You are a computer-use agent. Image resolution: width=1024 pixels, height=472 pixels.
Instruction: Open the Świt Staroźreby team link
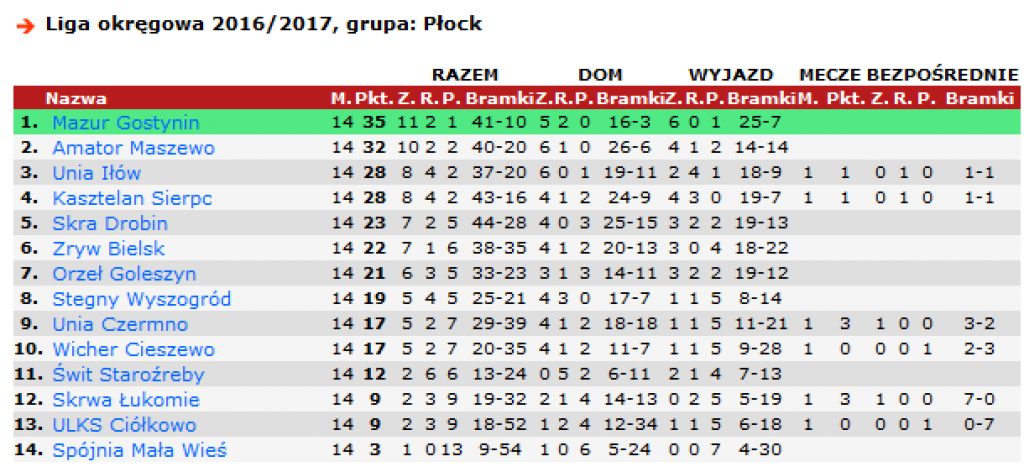[x=129, y=375]
